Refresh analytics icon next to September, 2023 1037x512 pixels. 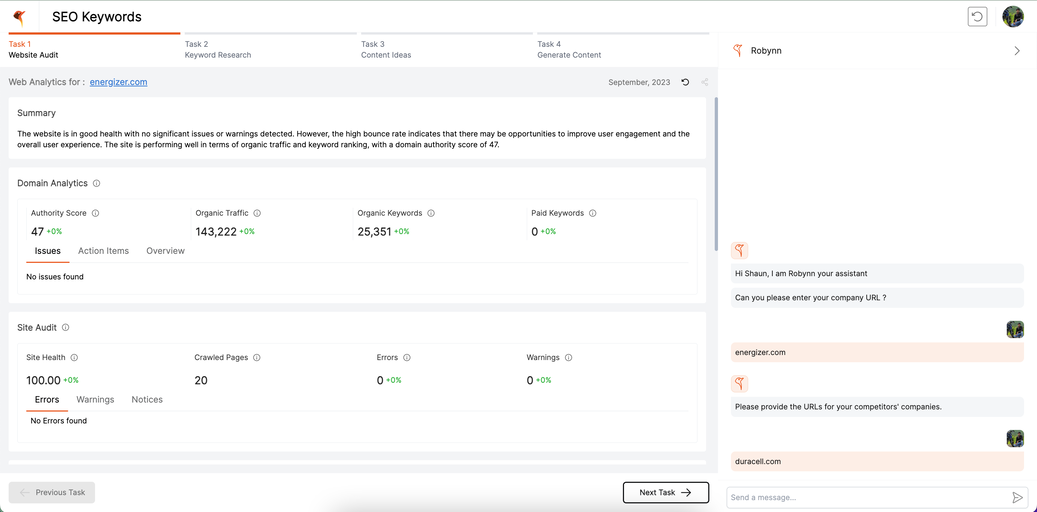coord(685,82)
